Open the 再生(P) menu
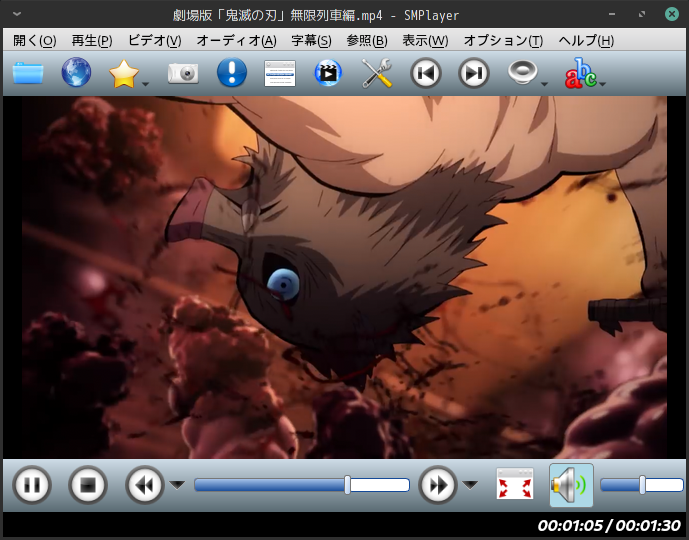689x540 pixels. tap(92, 41)
